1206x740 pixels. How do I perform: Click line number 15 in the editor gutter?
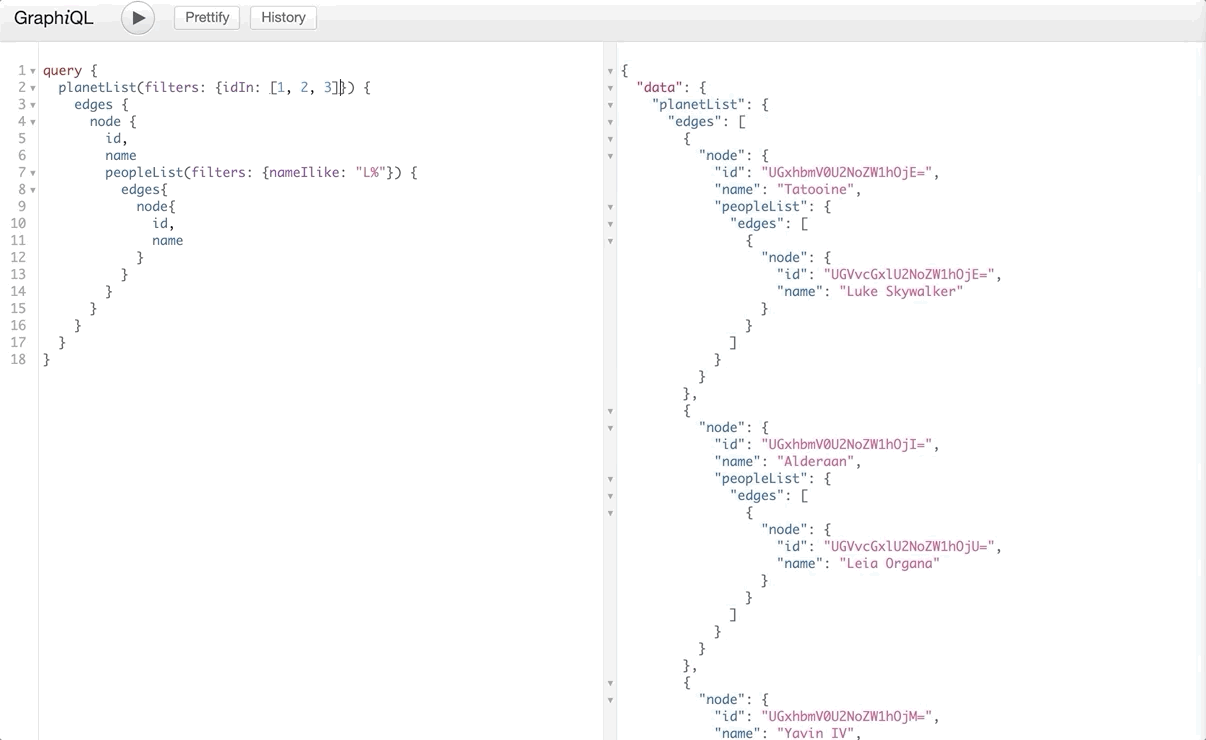[x=18, y=309]
